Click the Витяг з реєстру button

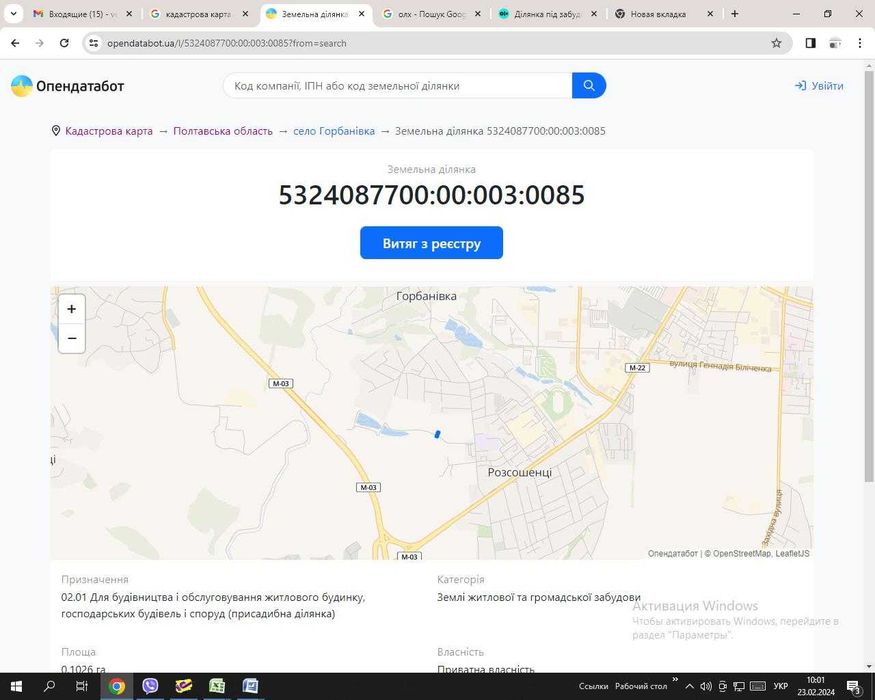[431, 243]
